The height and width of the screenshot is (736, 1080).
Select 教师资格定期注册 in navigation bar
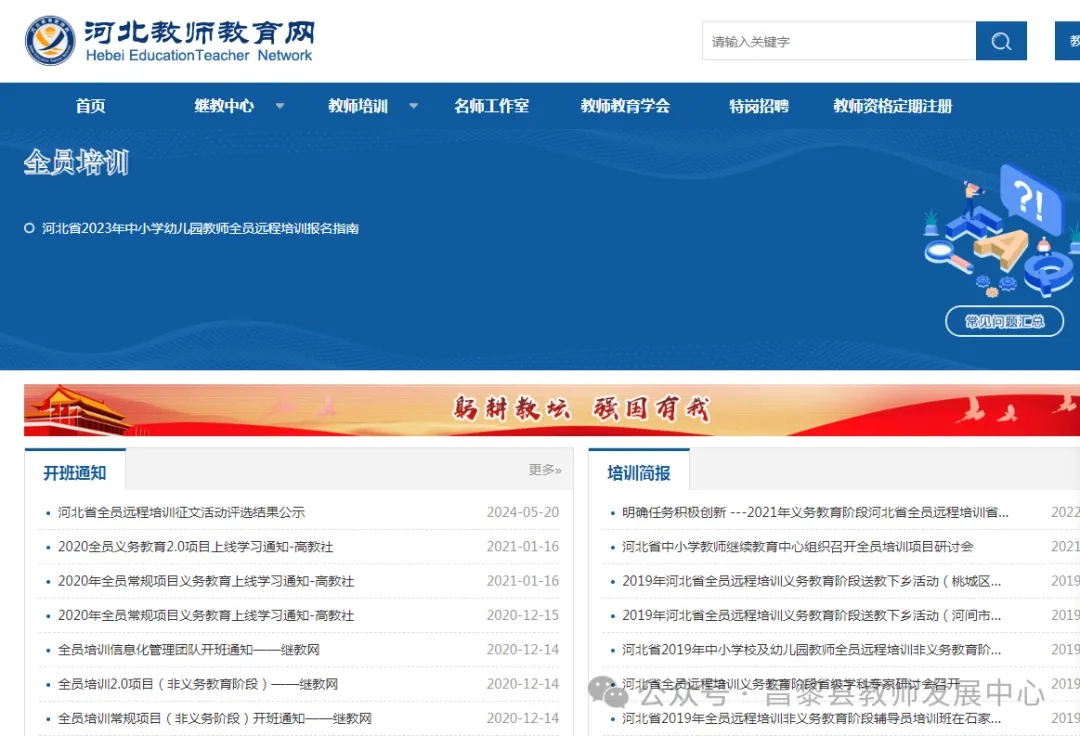[x=892, y=106]
